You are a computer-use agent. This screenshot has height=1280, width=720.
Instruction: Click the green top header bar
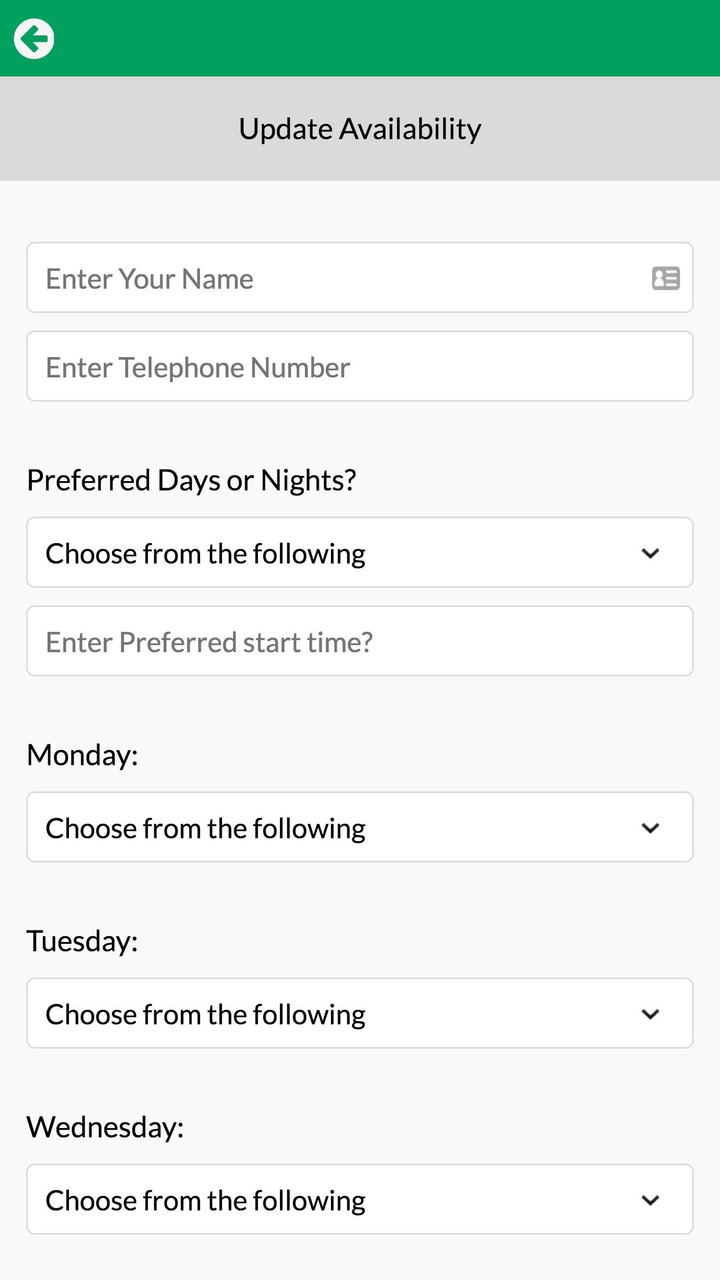pos(400,38)
